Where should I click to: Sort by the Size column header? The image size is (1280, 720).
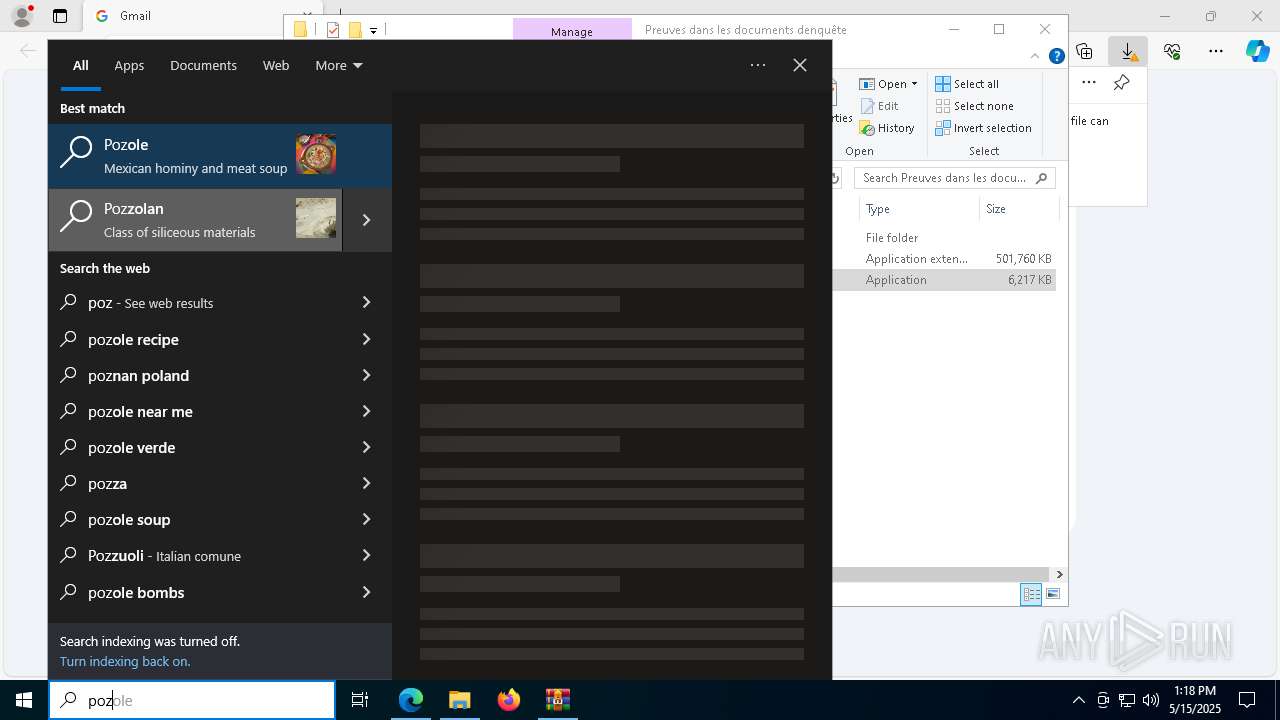pos(1019,209)
